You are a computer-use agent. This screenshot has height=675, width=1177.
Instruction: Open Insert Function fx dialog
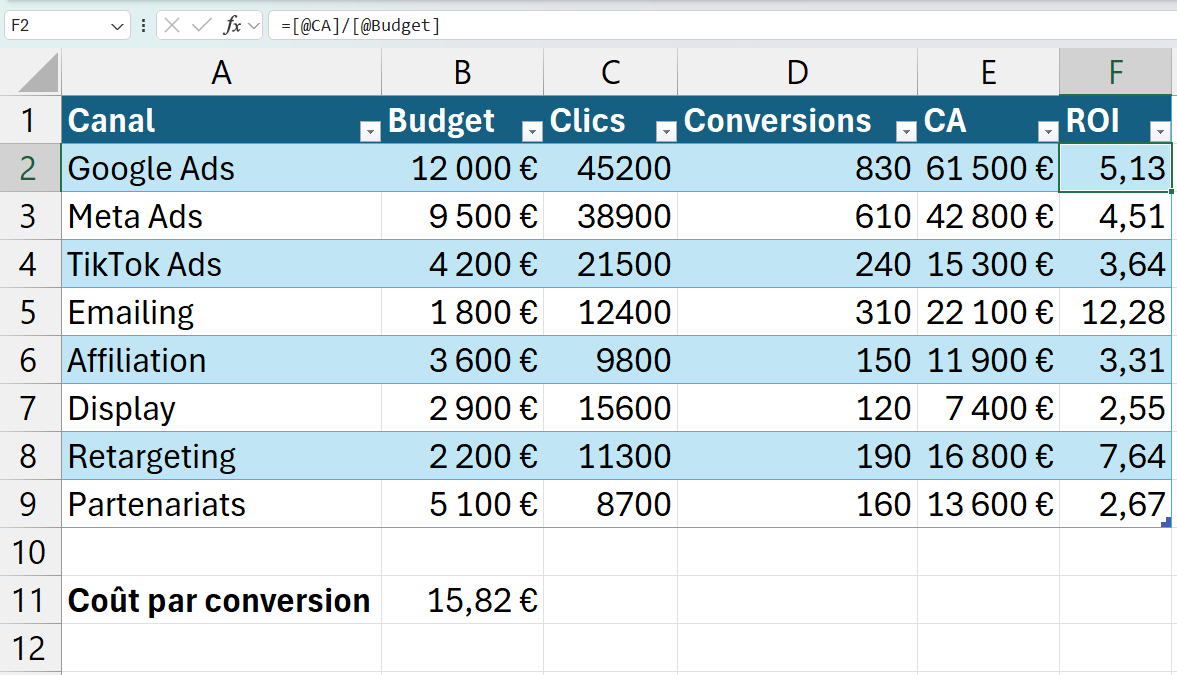pos(232,26)
